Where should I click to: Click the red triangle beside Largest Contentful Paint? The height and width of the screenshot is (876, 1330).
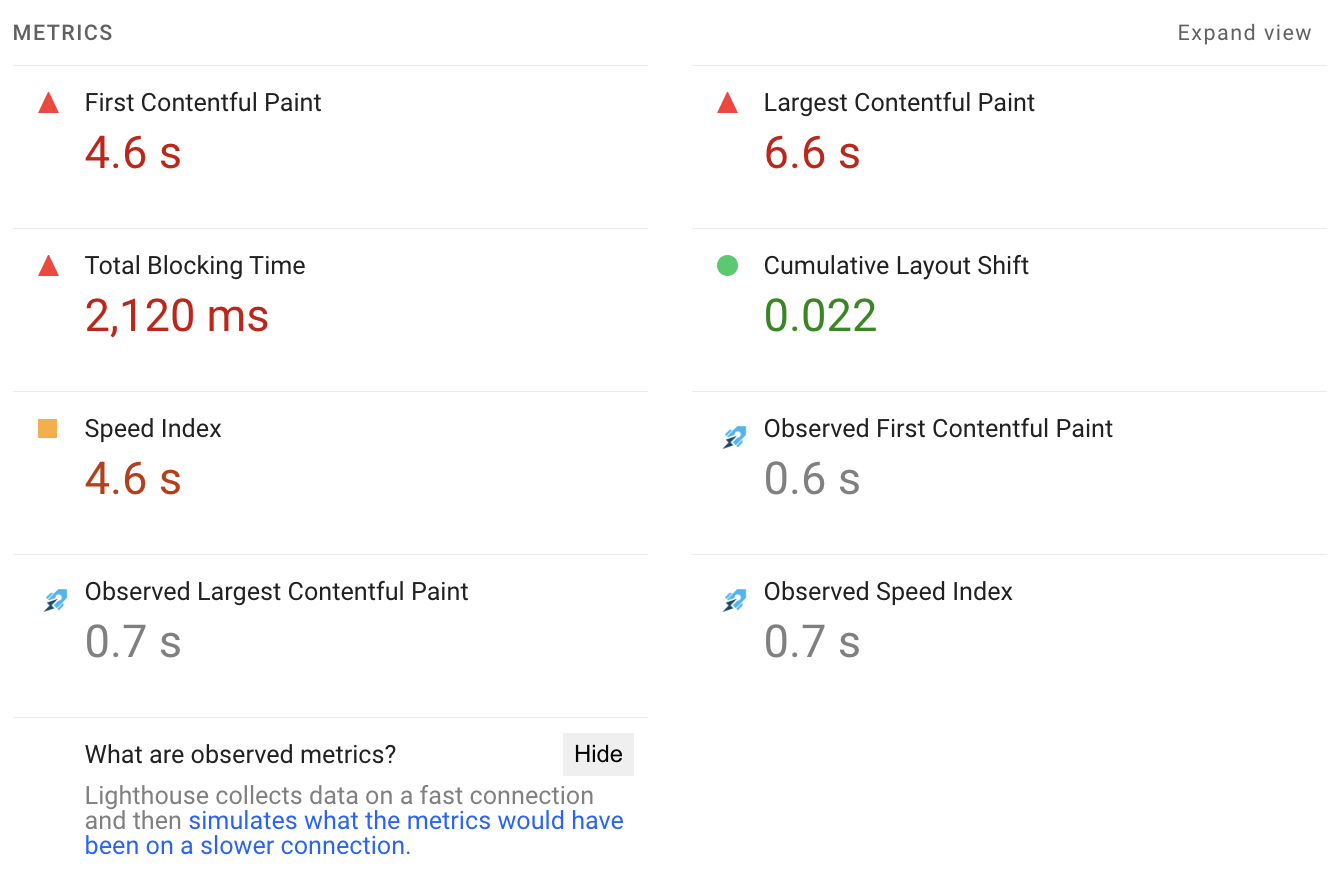click(727, 103)
